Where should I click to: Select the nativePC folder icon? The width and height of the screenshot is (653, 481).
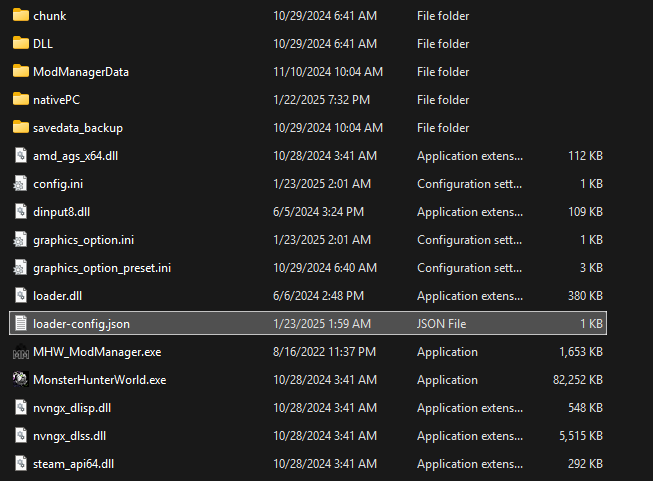pyautogui.click(x=21, y=100)
